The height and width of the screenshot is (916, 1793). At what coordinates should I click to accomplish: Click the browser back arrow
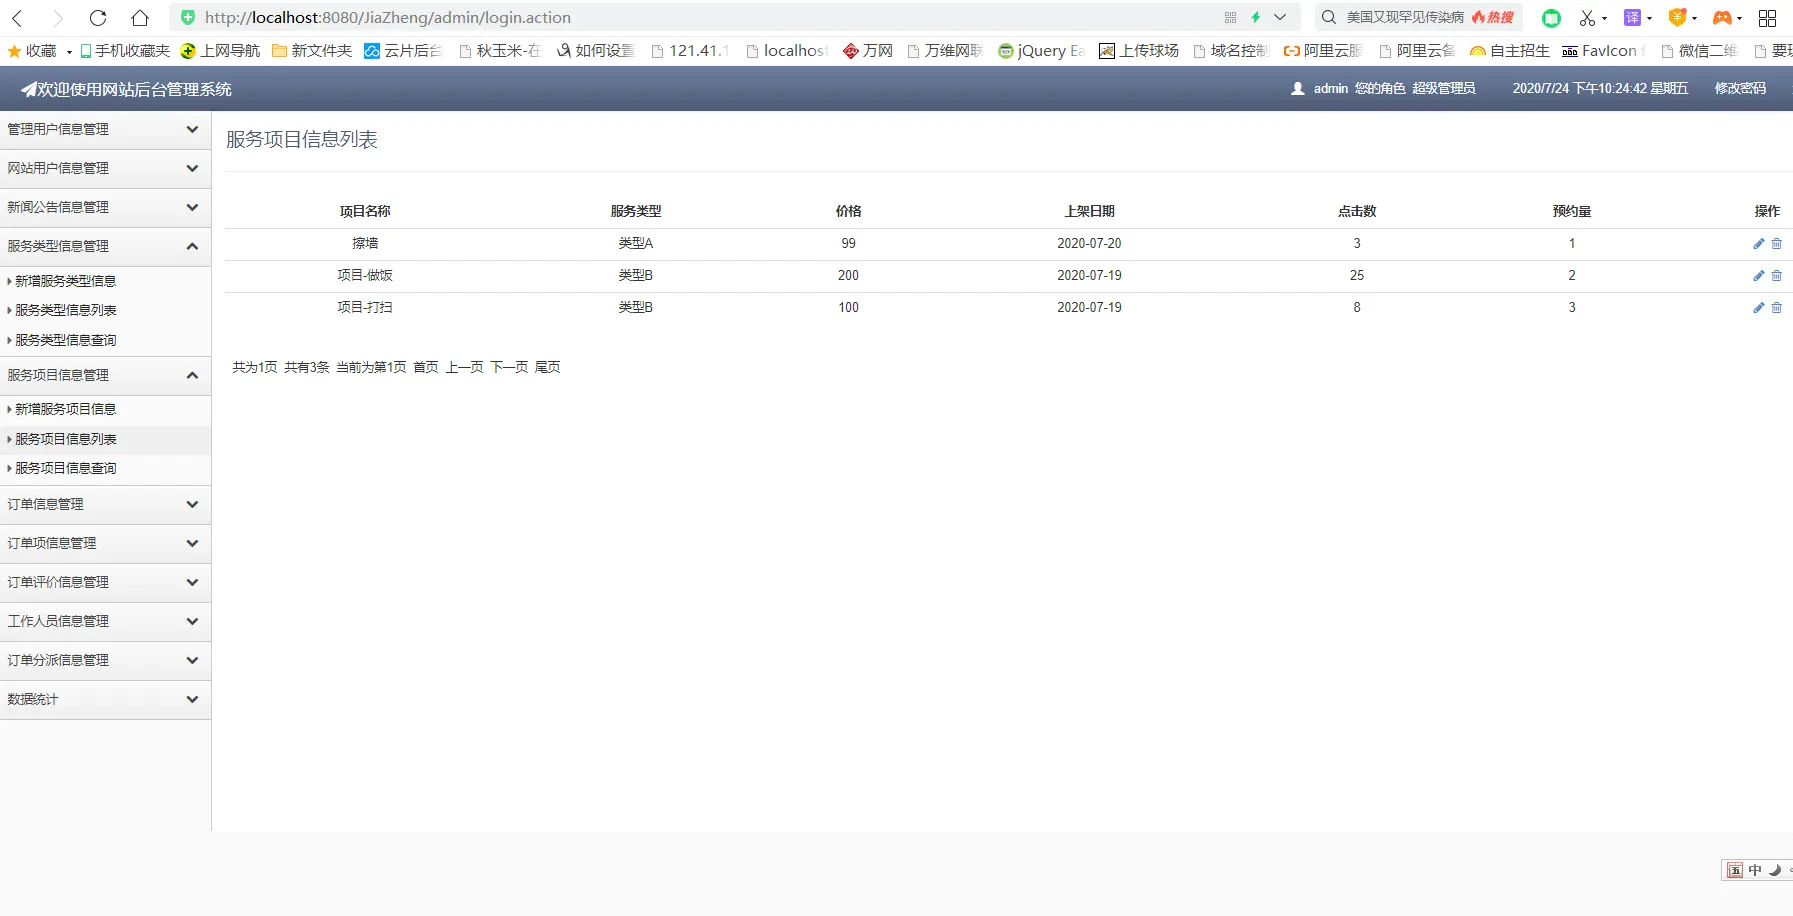(17, 18)
